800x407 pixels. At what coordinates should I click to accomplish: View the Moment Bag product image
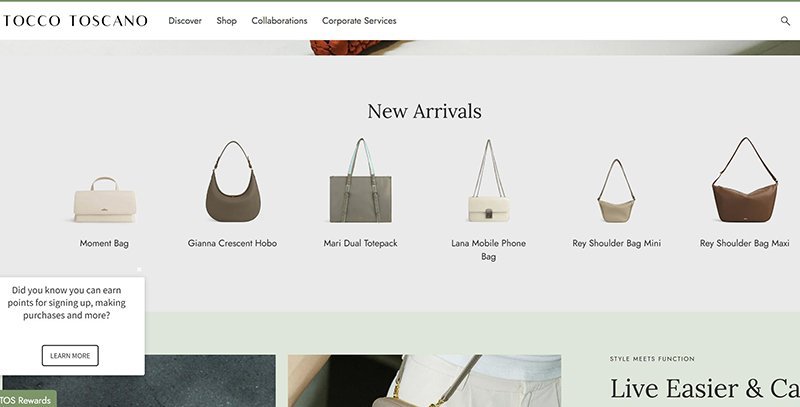tap(105, 199)
